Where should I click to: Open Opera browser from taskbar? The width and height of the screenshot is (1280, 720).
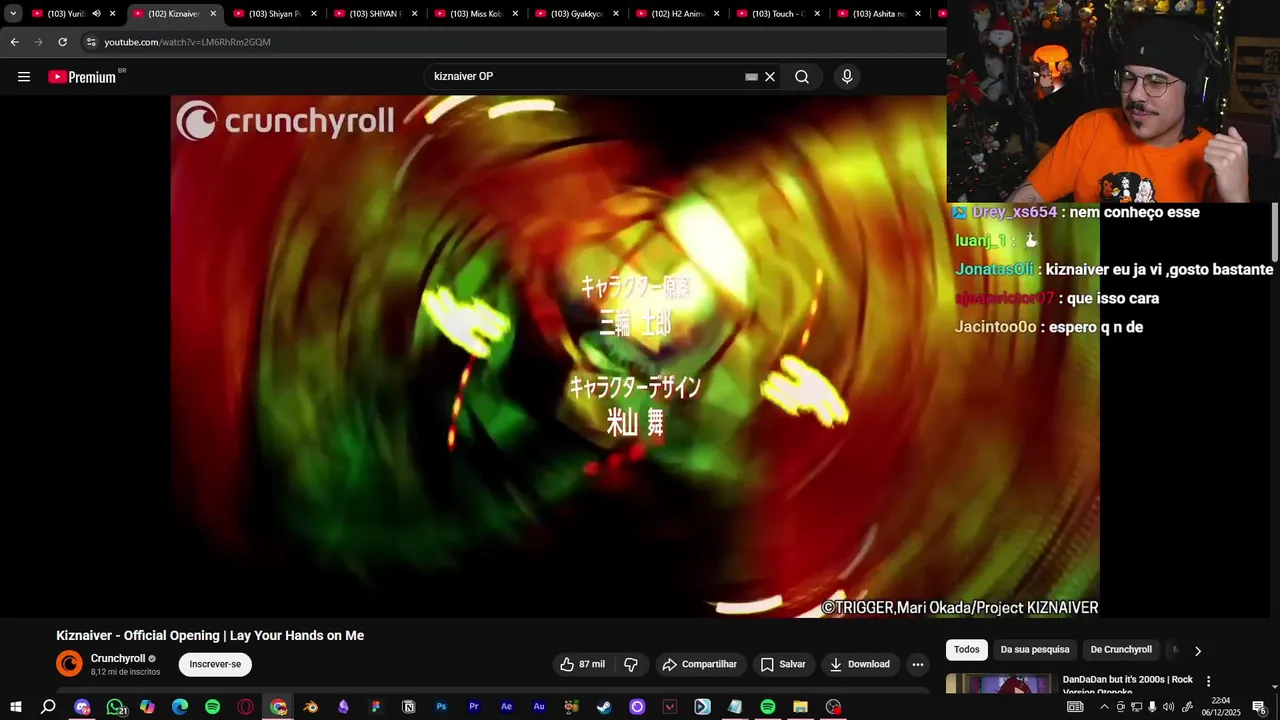tap(245, 707)
